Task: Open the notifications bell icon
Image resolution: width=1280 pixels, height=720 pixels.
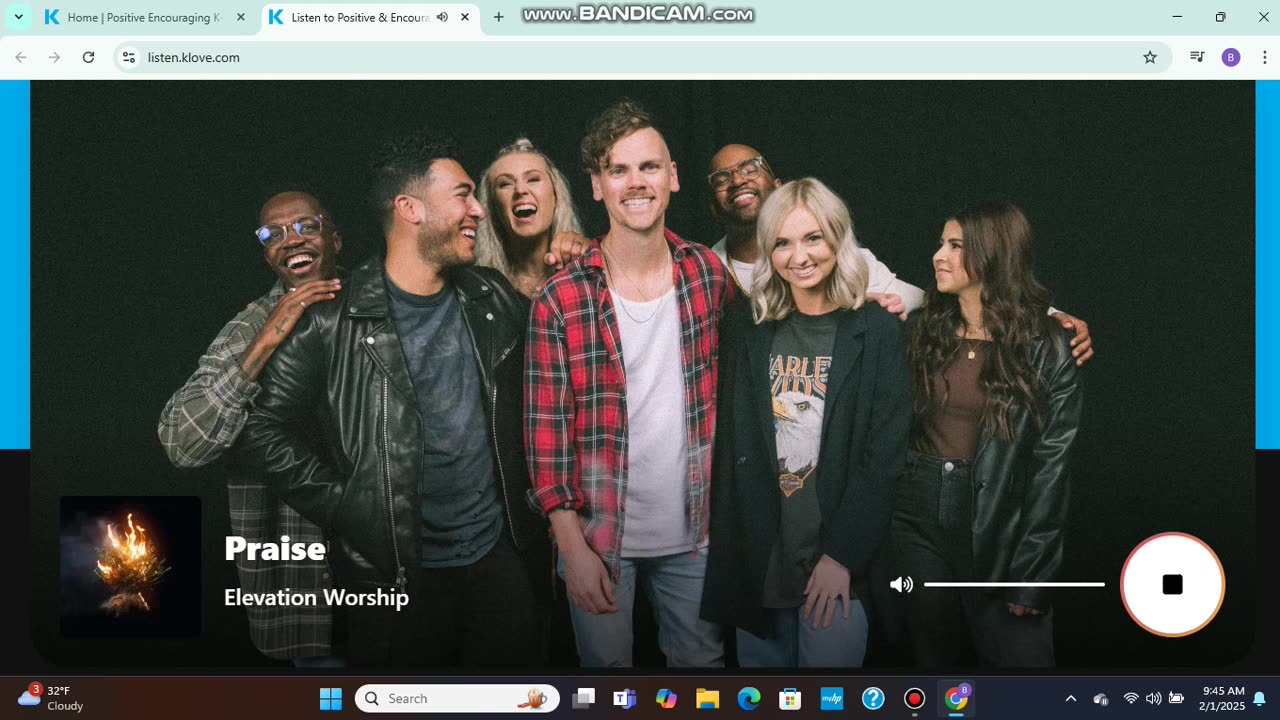Action: (1259, 698)
